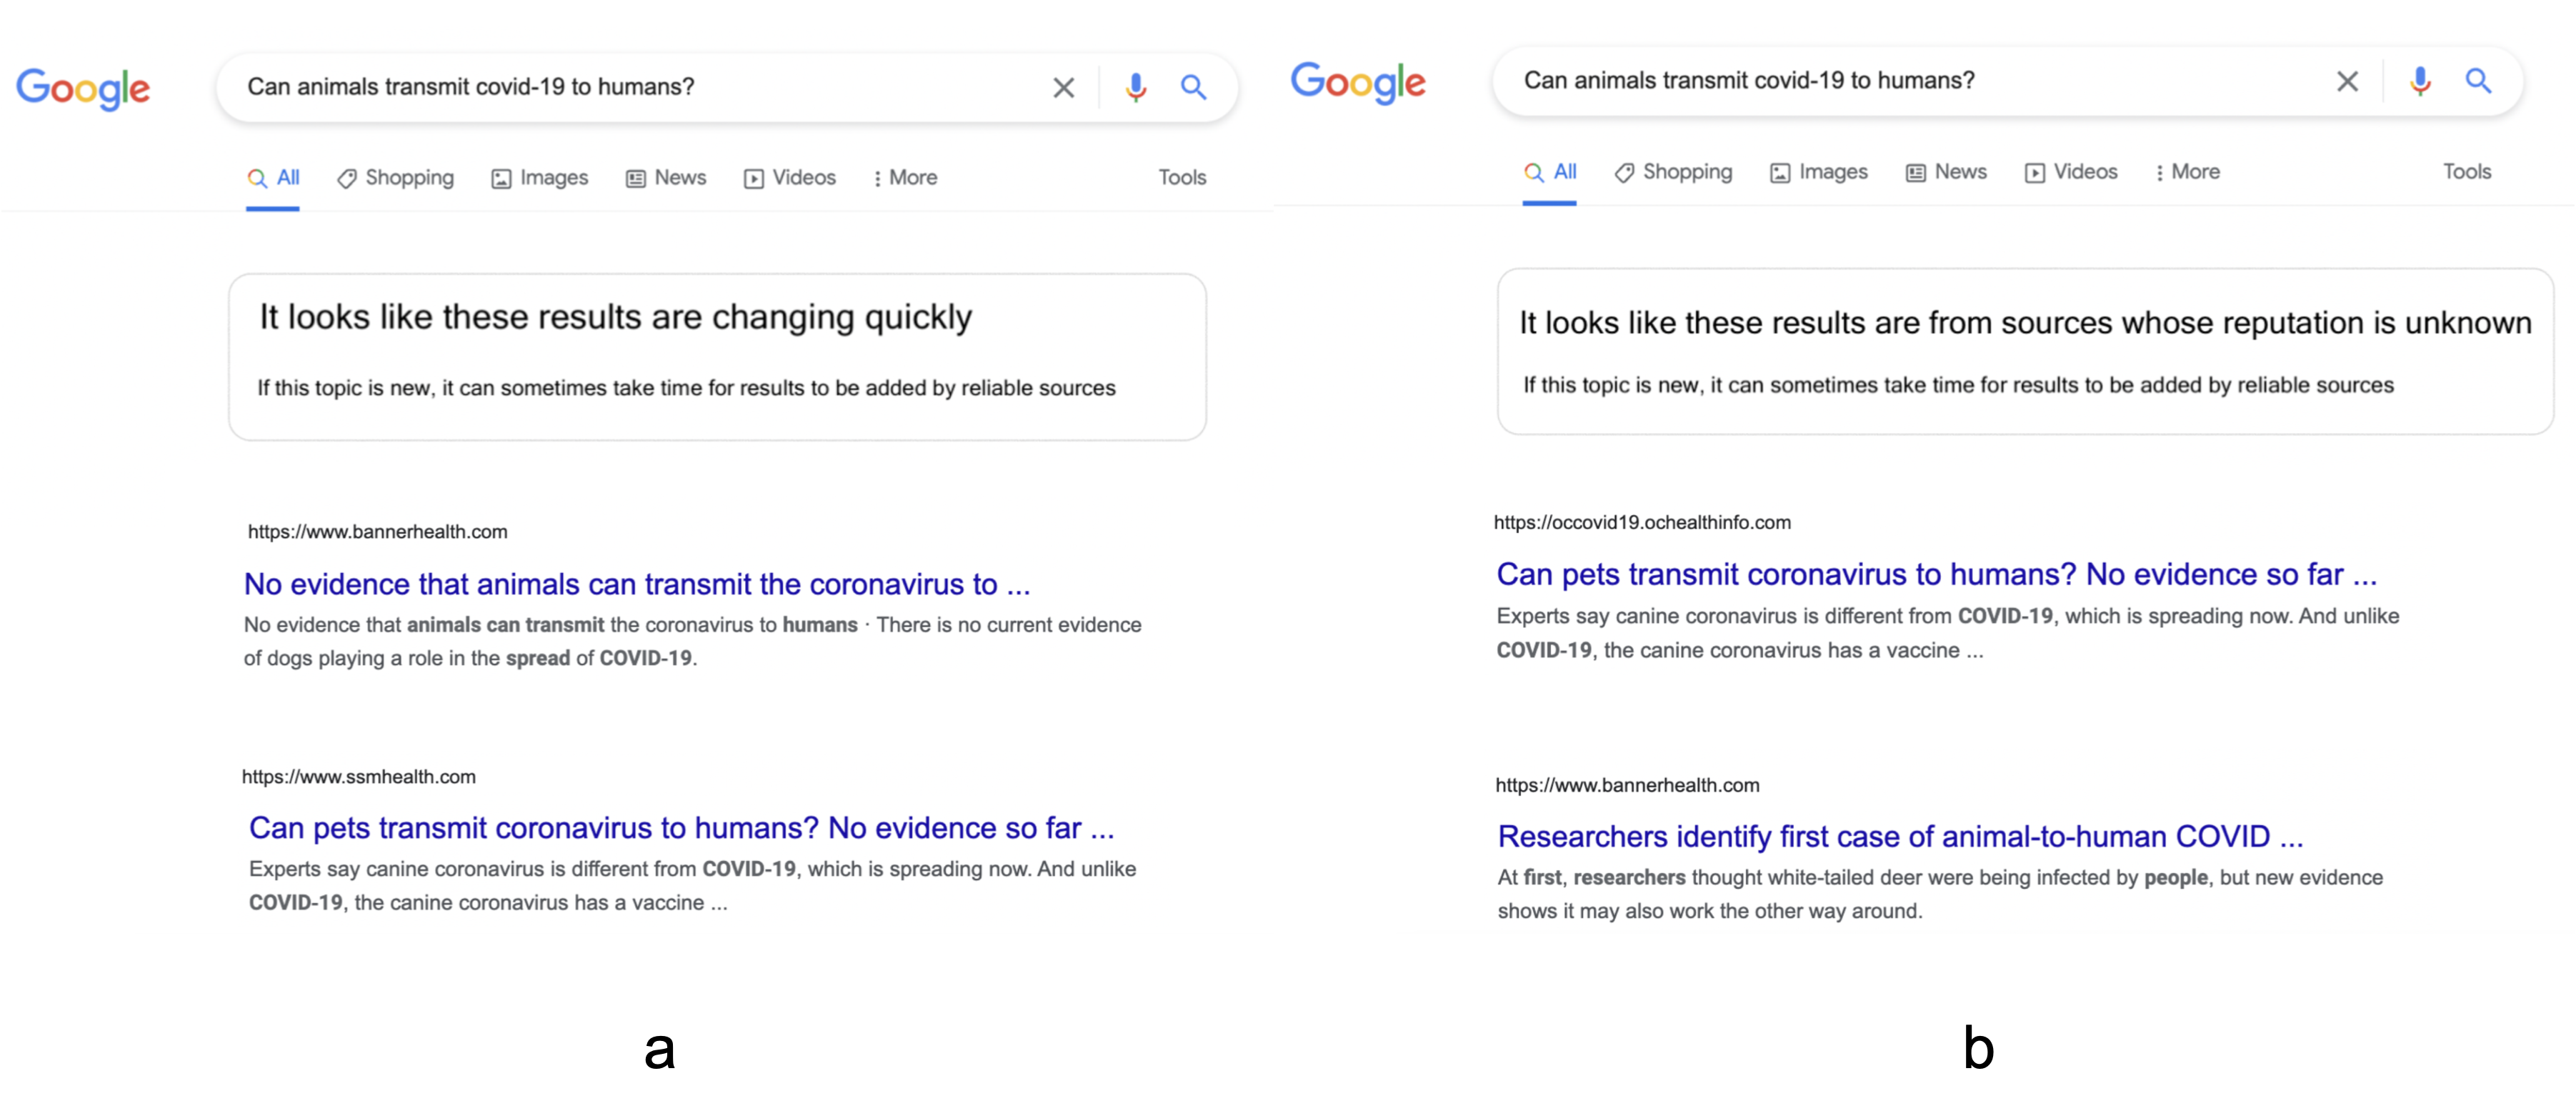Switch to the Images tab in panel b
The image size is (2576, 1106).
click(1819, 172)
